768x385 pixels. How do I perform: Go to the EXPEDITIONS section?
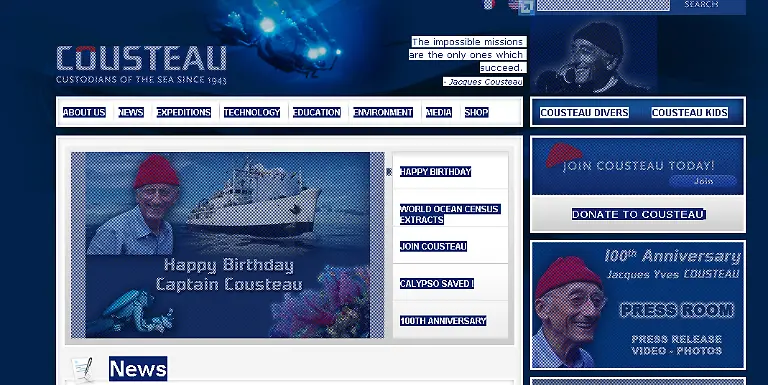pyautogui.click(x=184, y=112)
